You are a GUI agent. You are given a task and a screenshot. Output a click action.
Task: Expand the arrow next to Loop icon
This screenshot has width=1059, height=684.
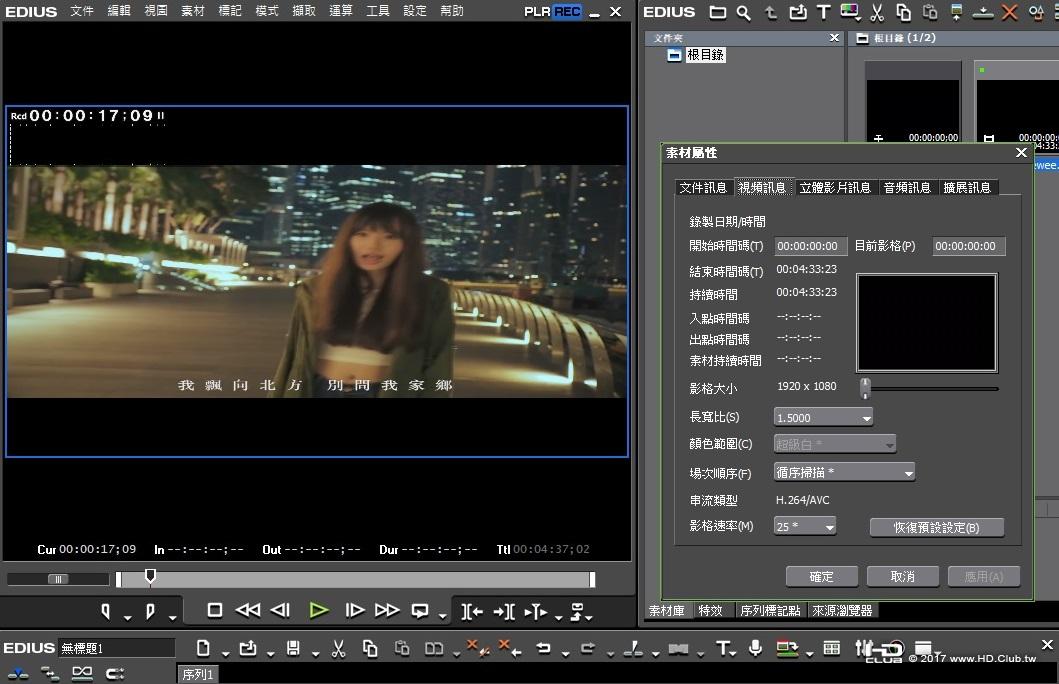point(442,616)
